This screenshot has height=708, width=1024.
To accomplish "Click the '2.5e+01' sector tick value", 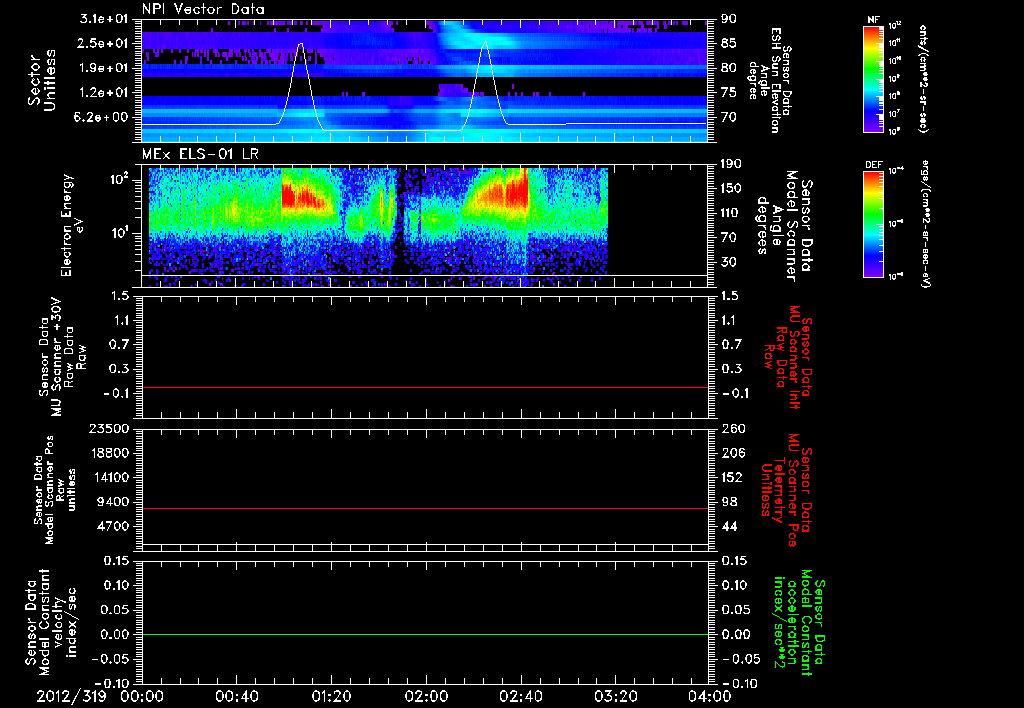I will click(x=104, y=43).
